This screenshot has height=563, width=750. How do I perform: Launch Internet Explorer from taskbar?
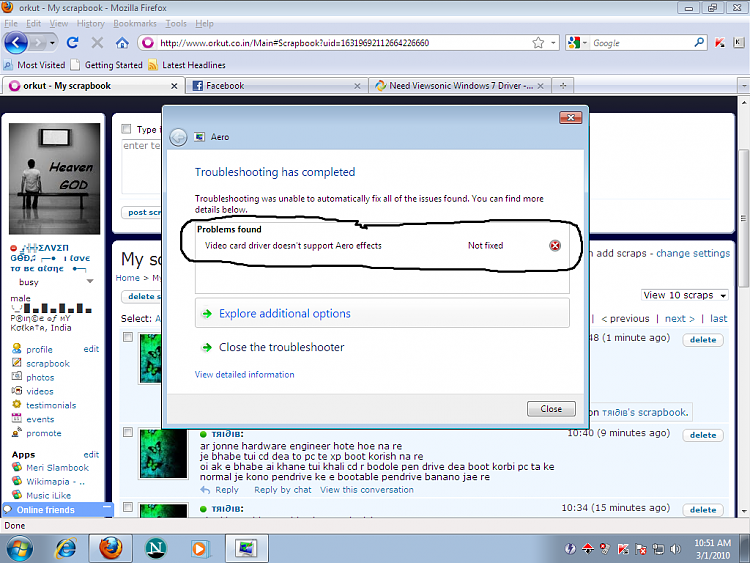66,549
